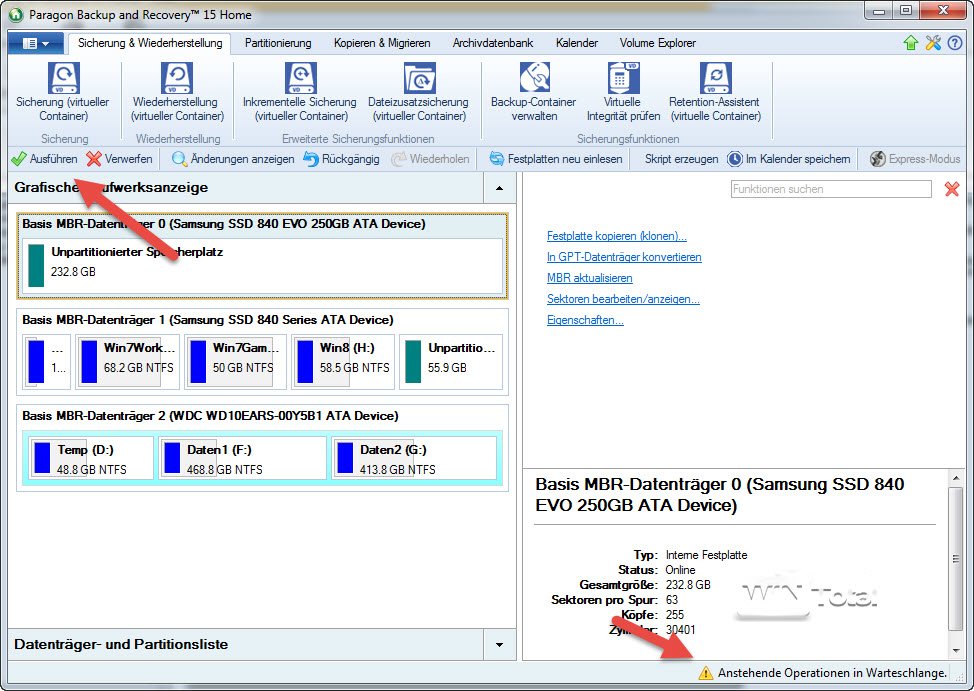
Task: Open Retention-Assistent (virtuelle Container)
Action: click(715, 93)
